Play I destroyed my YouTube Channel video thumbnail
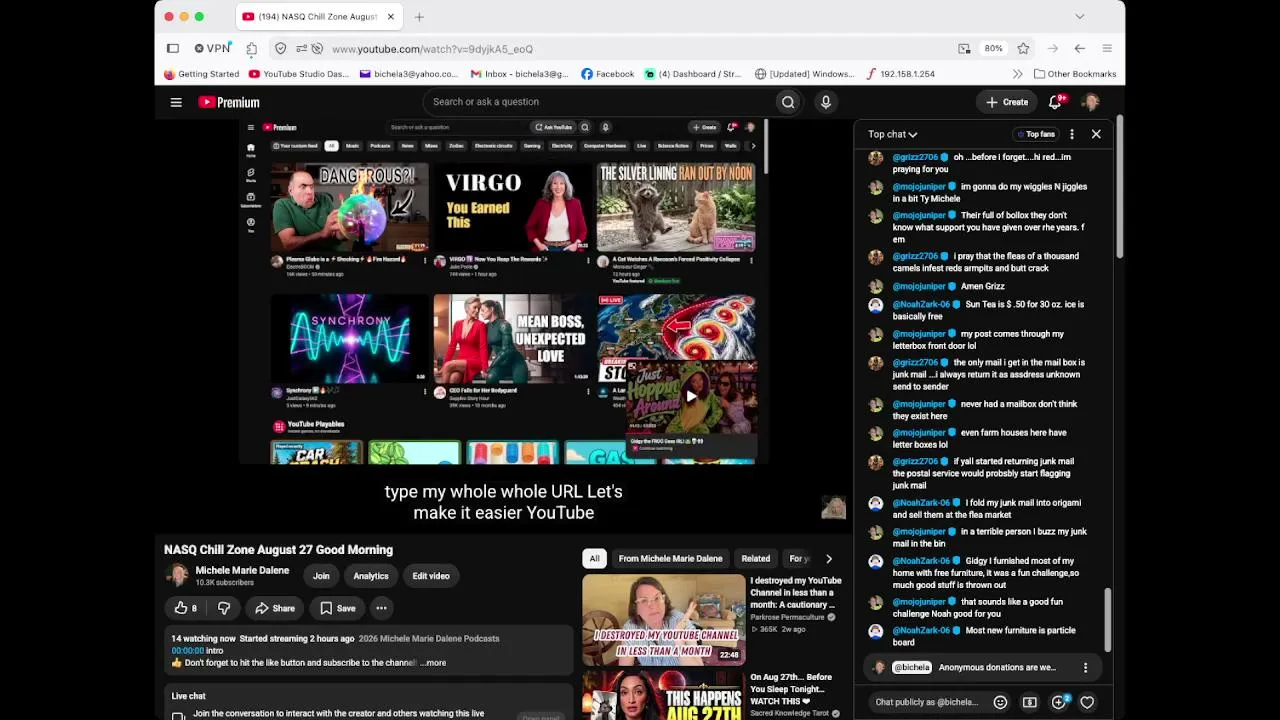Image resolution: width=1280 pixels, height=720 pixels. pos(664,620)
